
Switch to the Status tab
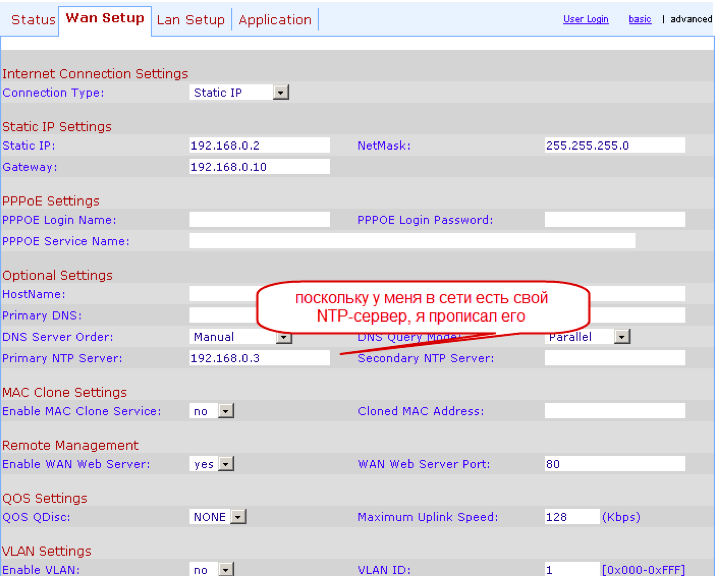click(33, 20)
